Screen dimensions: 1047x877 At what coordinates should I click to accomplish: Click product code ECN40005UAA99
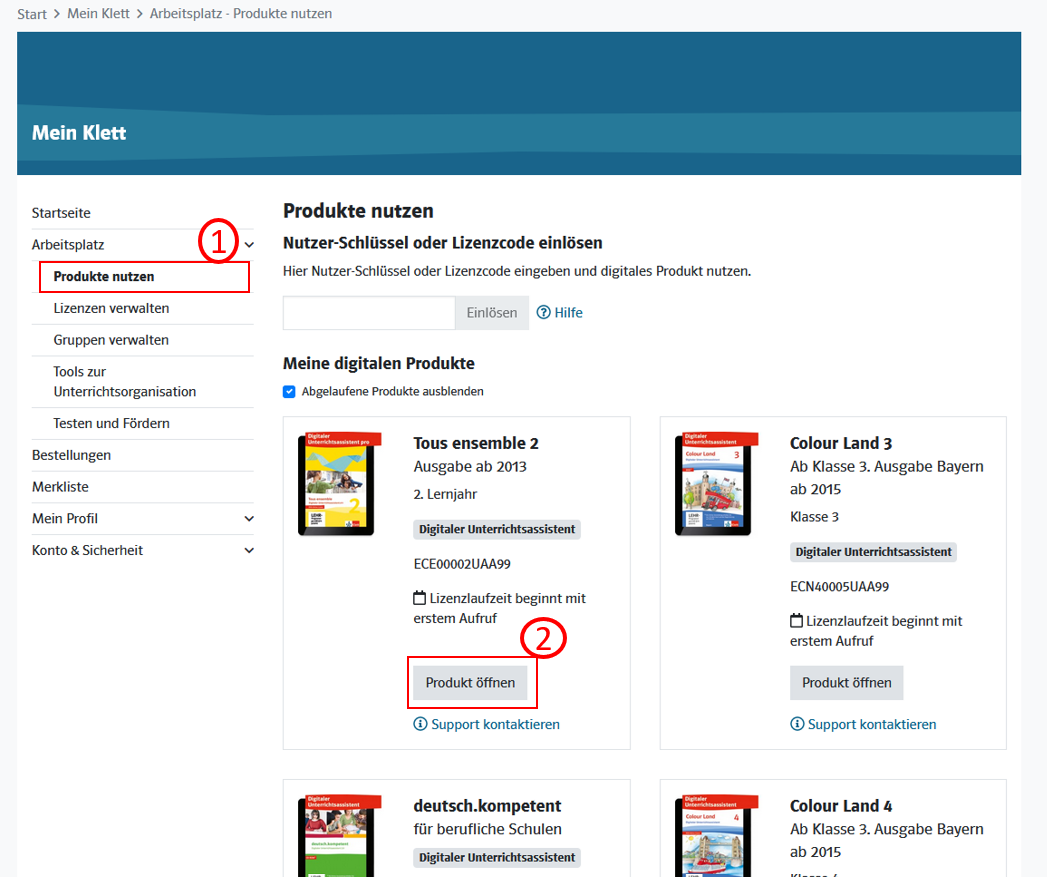pyautogui.click(x=839, y=587)
